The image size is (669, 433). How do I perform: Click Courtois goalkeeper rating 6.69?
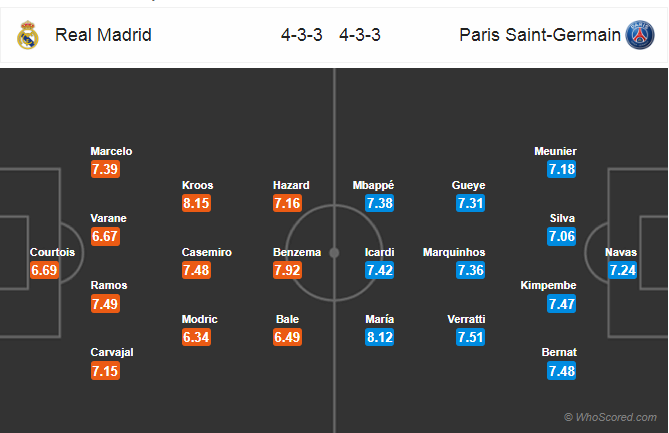[x=44, y=270]
